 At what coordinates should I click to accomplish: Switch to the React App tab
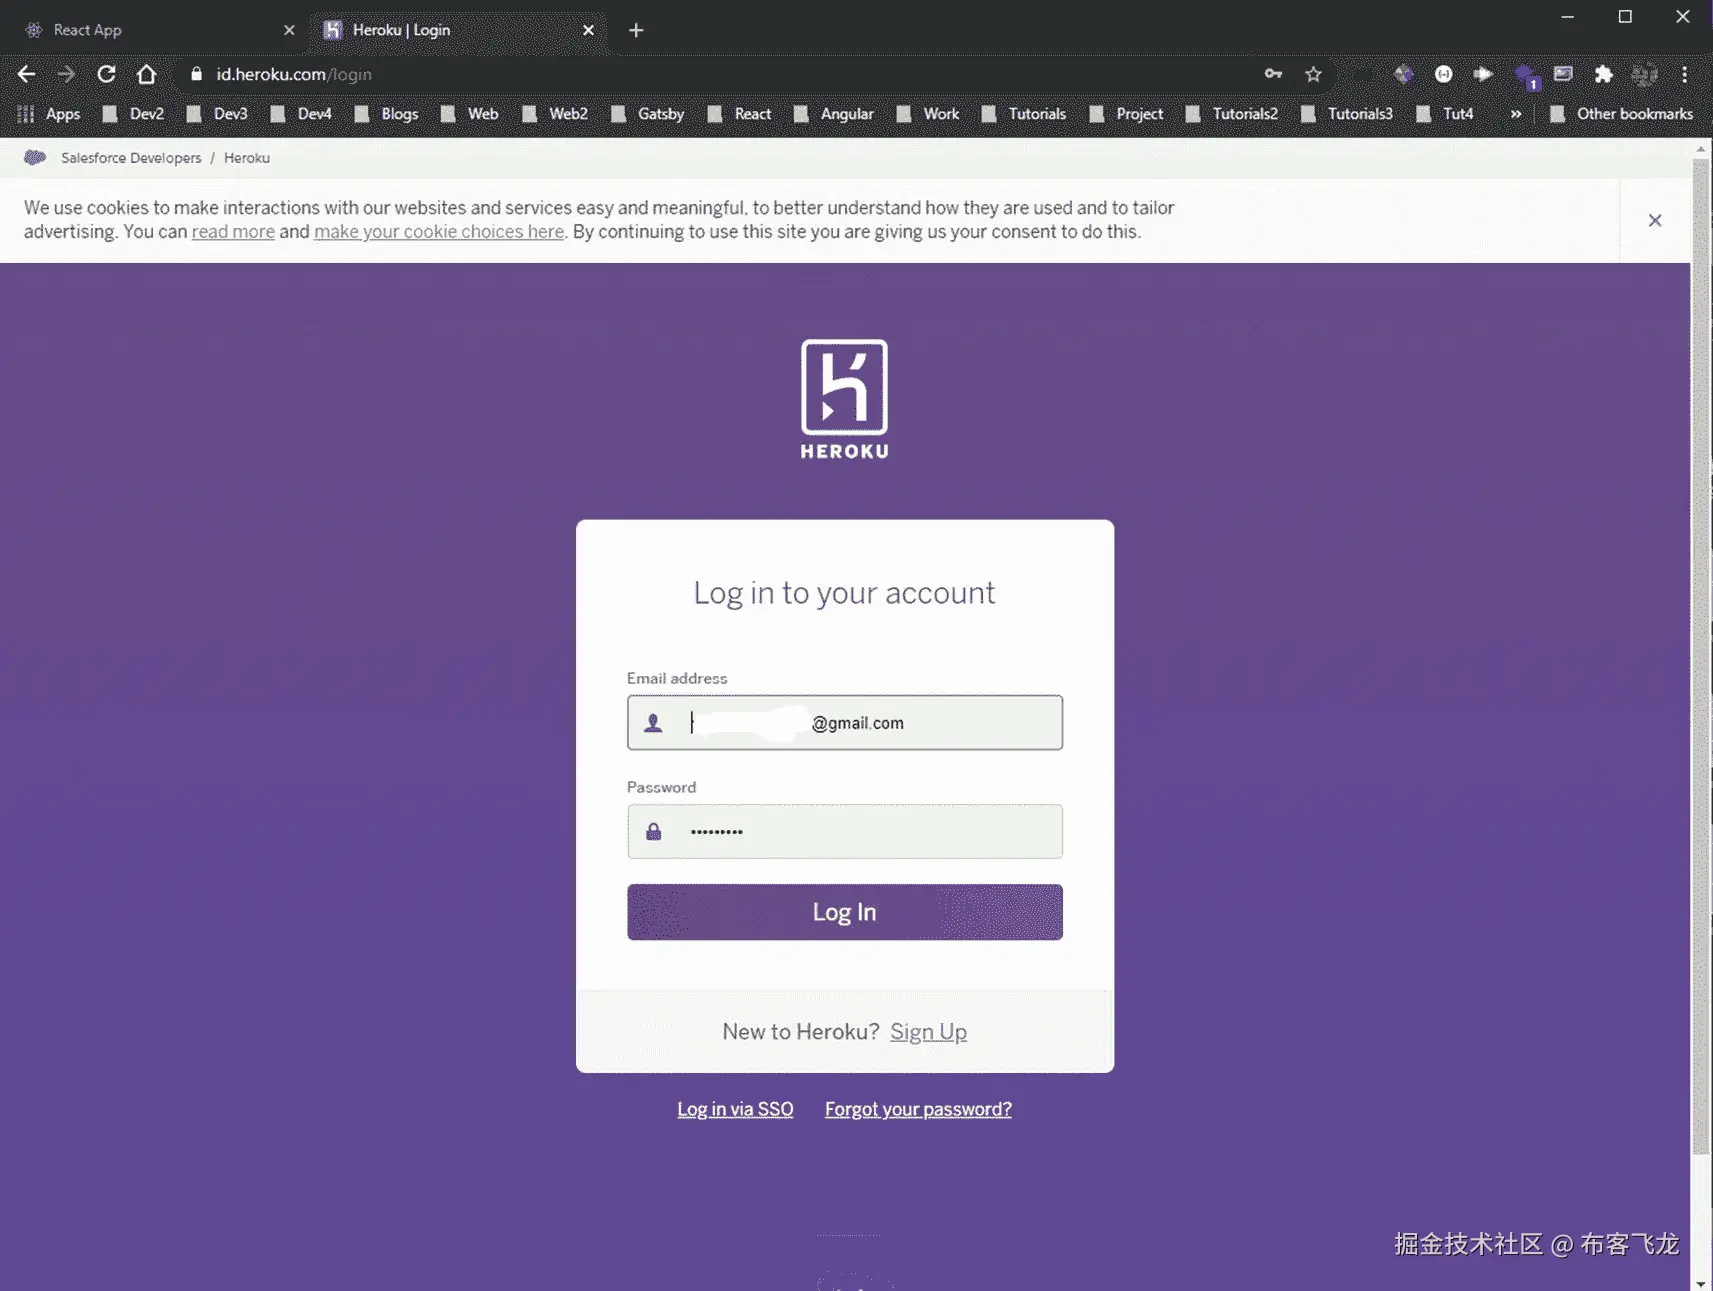click(158, 30)
